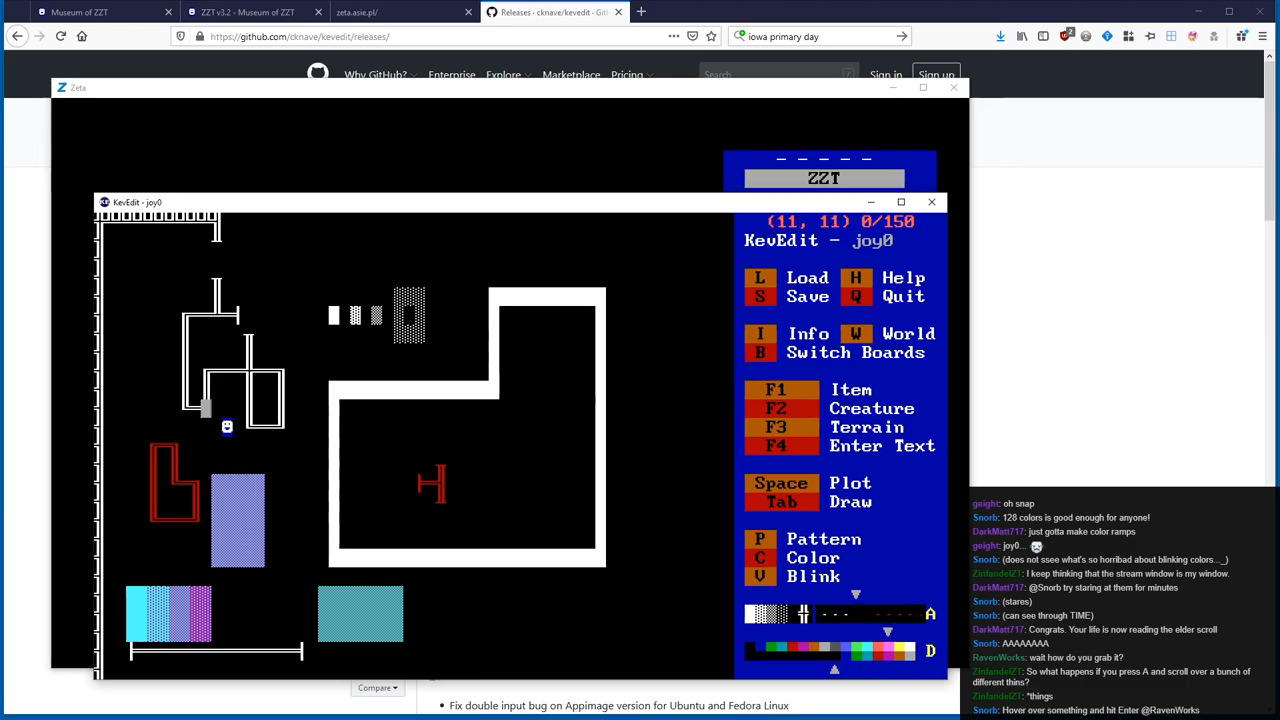Screen dimensions: 1280x720
Task: Open page actions ellipsis in address bar
Action: pyautogui.click(x=673, y=36)
